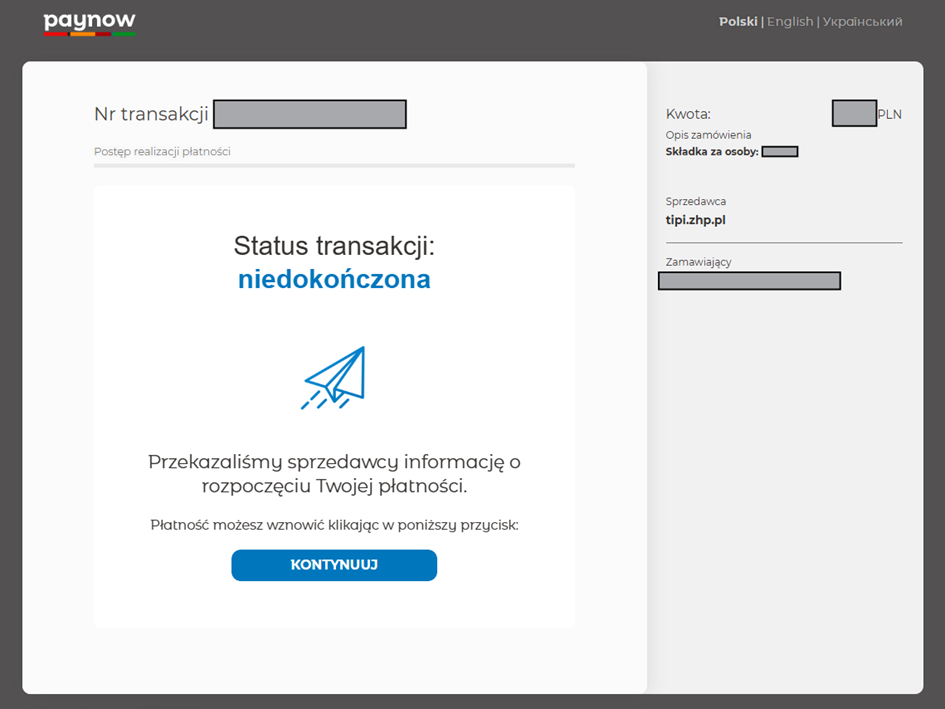
Task: Switch language to Polski
Action: (737, 22)
